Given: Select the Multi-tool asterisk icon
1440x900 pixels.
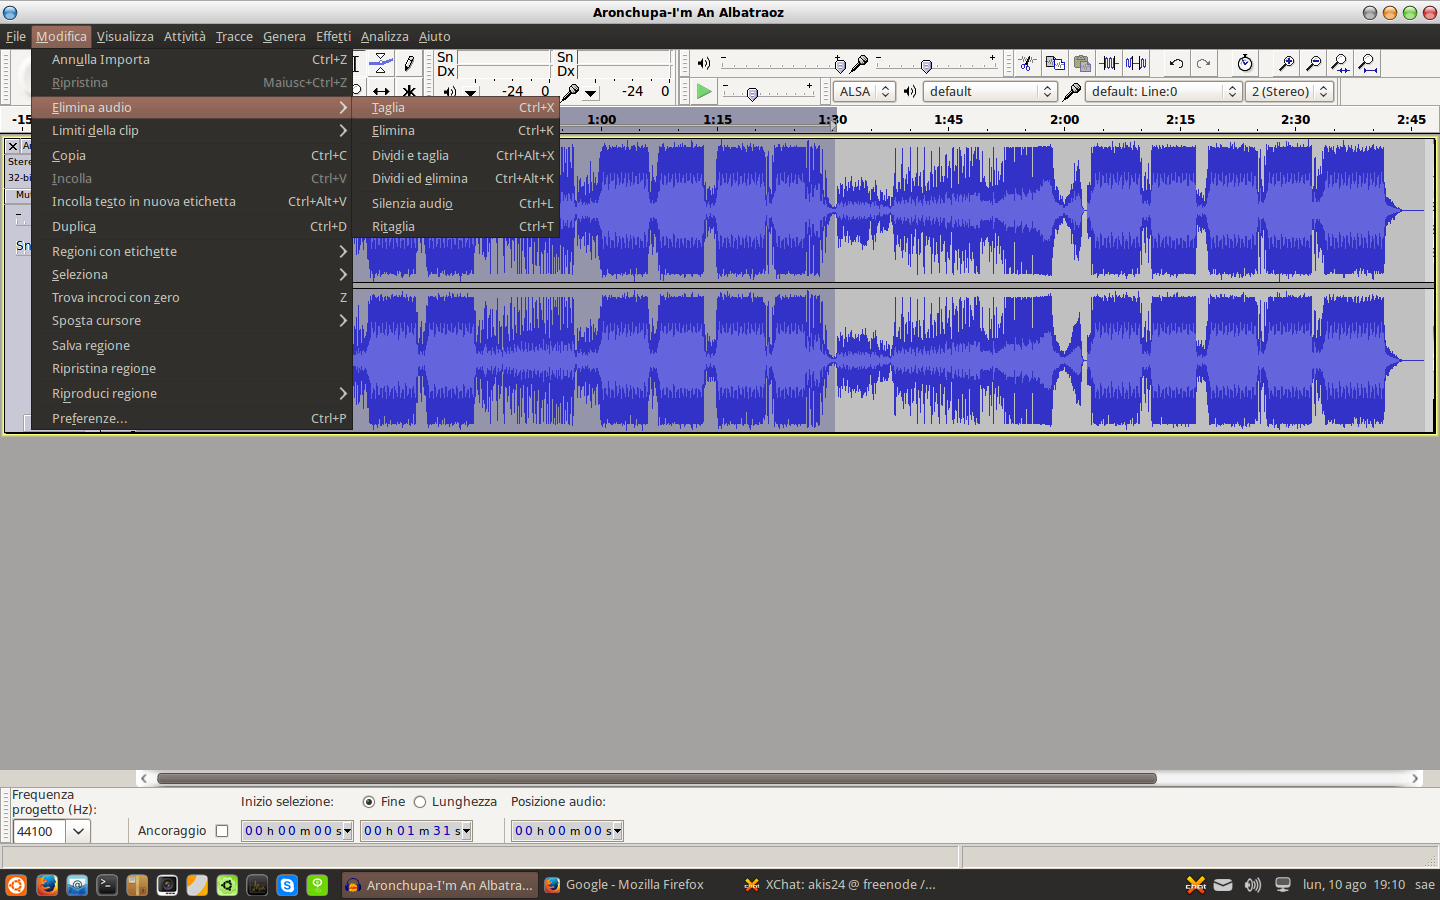Looking at the screenshot, I should pyautogui.click(x=409, y=91).
